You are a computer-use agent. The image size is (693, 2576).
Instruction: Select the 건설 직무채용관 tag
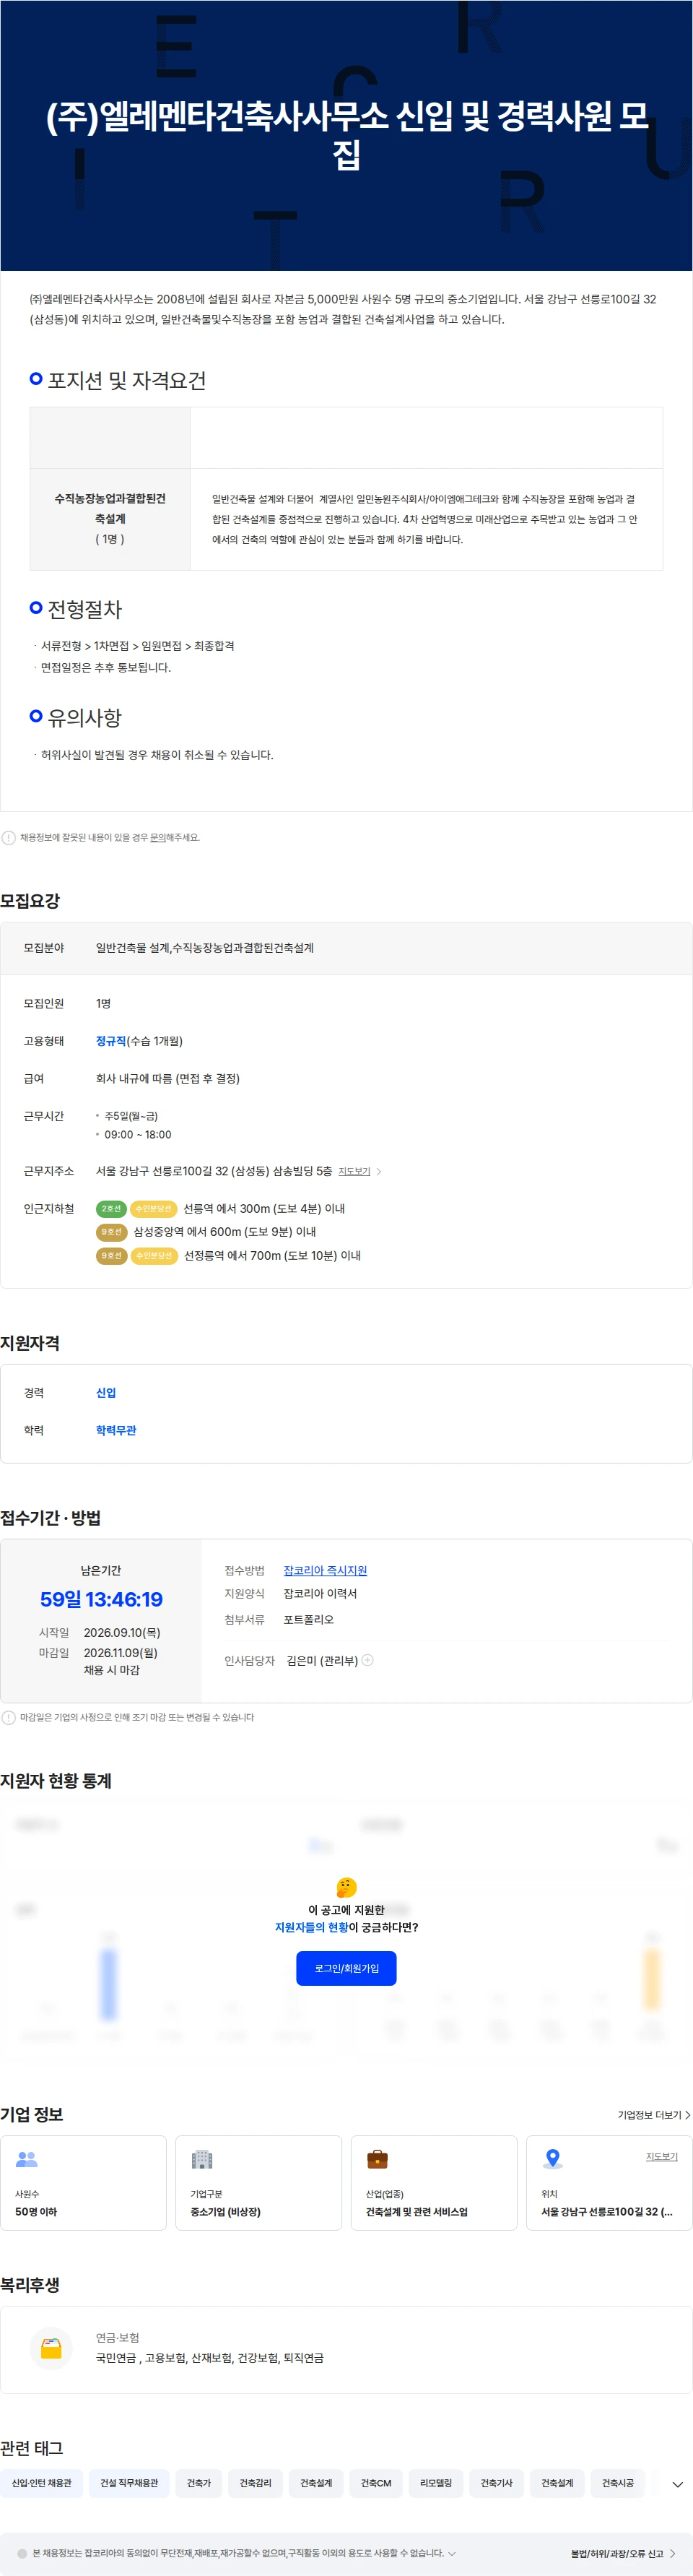[129, 2483]
